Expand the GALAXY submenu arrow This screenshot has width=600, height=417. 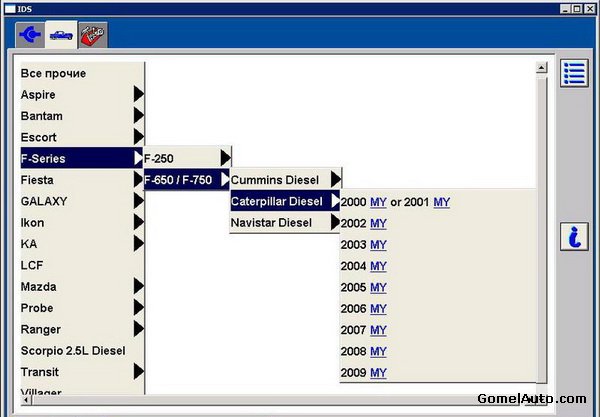click(139, 201)
